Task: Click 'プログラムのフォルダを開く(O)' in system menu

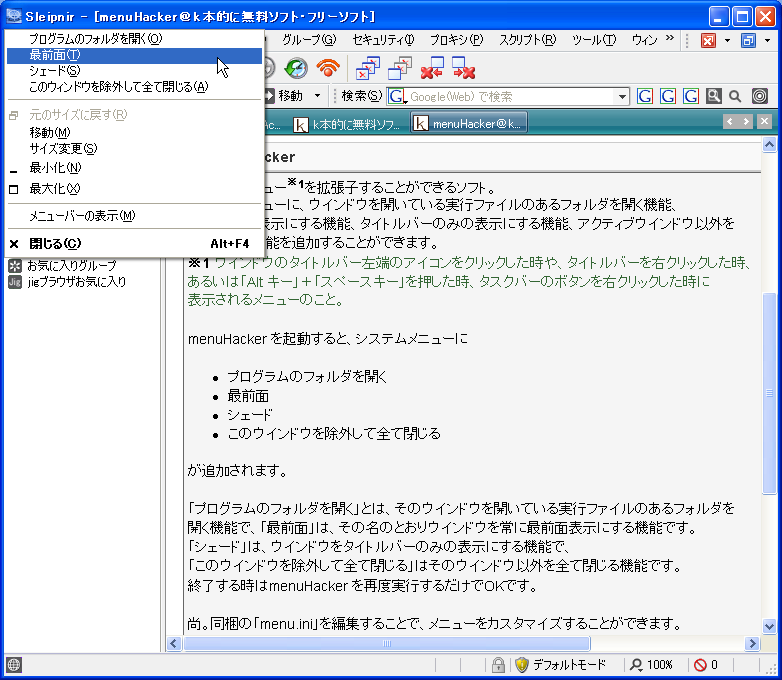Action: click(x=134, y=39)
